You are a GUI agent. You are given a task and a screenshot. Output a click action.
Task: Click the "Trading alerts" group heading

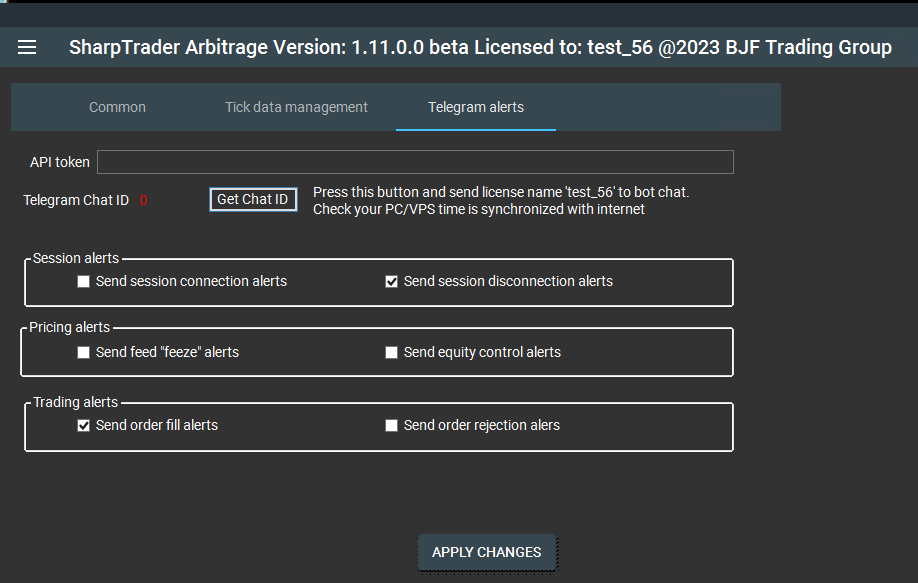coord(76,402)
